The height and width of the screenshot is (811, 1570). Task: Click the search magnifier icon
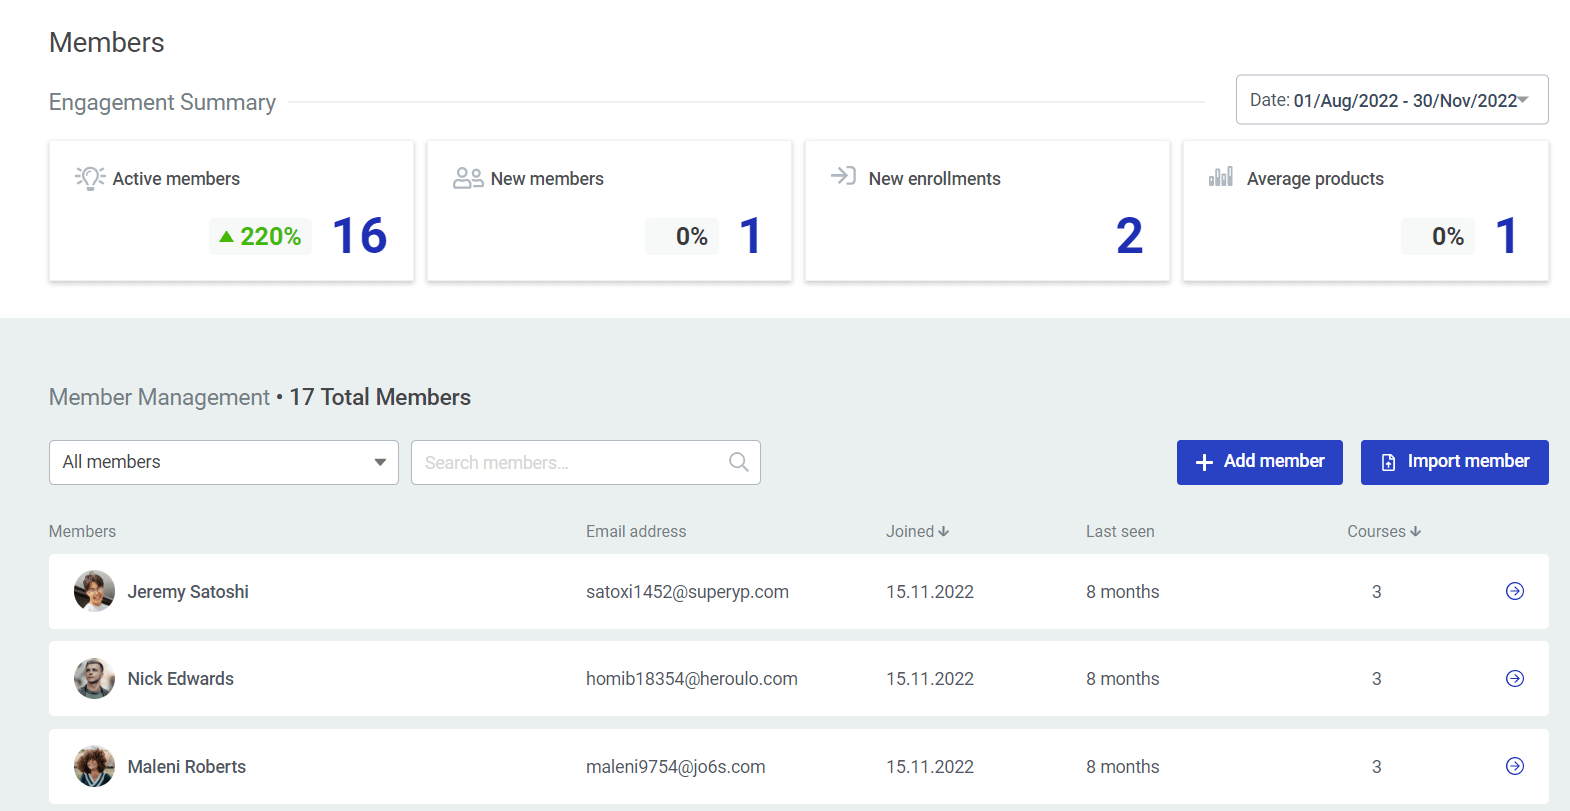[738, 462]
